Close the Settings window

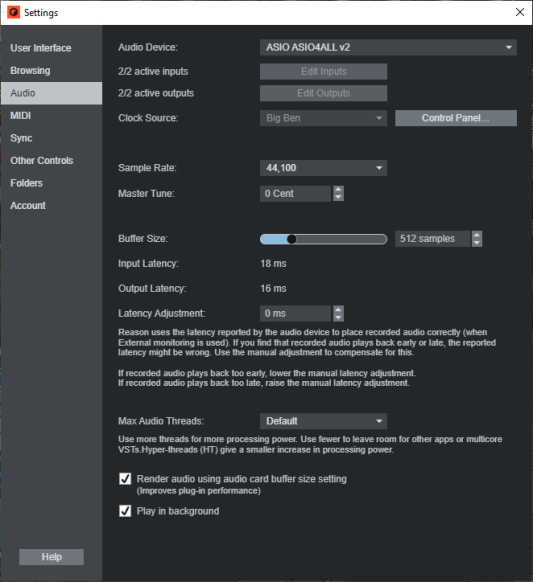pyautogui.click(x=520, y=12)
